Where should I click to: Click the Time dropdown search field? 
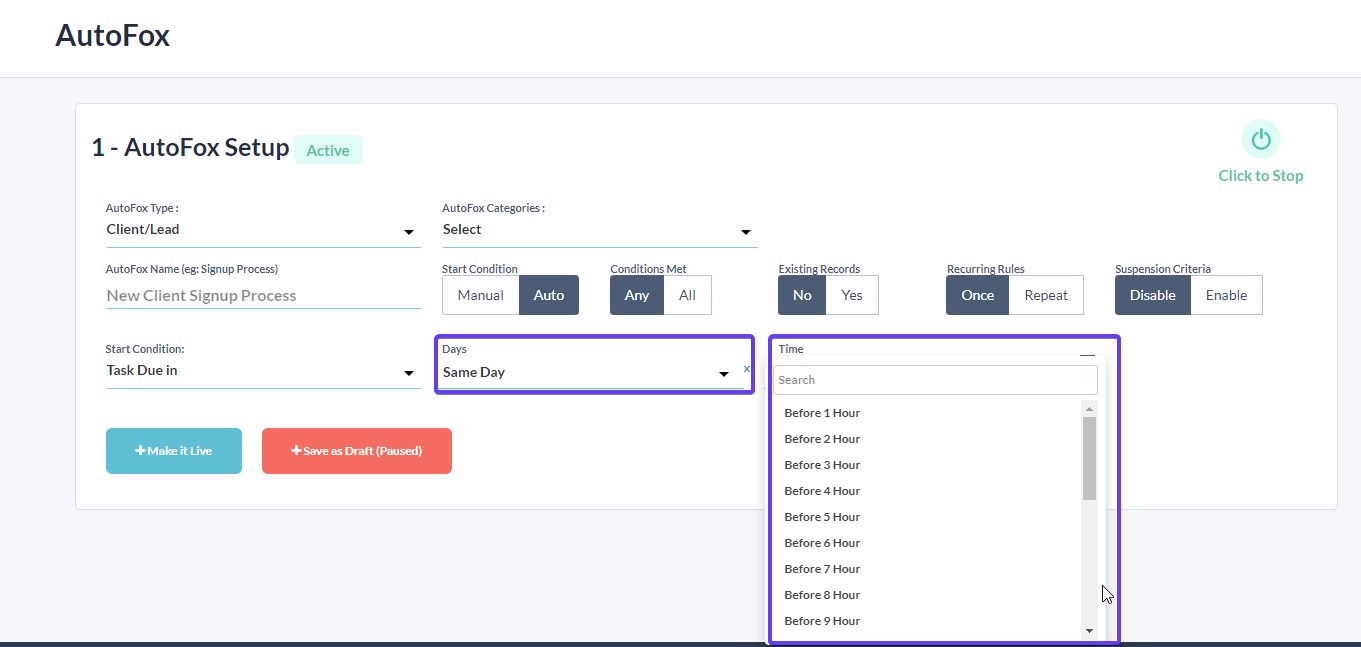pos(934,380)
